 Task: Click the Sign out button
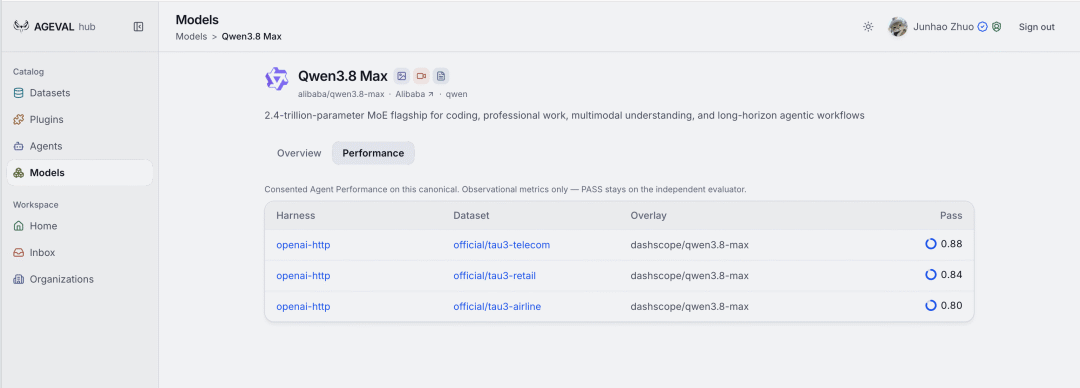point(1037,27)
